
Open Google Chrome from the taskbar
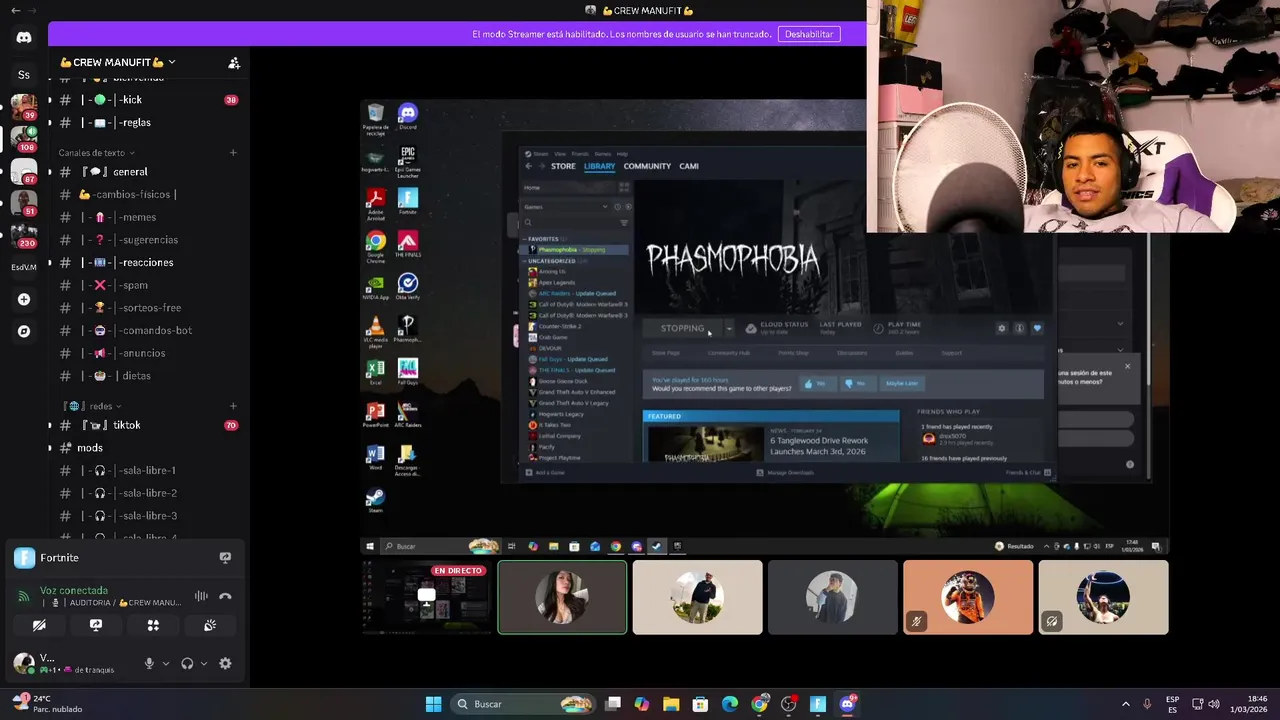pos(760,704)
